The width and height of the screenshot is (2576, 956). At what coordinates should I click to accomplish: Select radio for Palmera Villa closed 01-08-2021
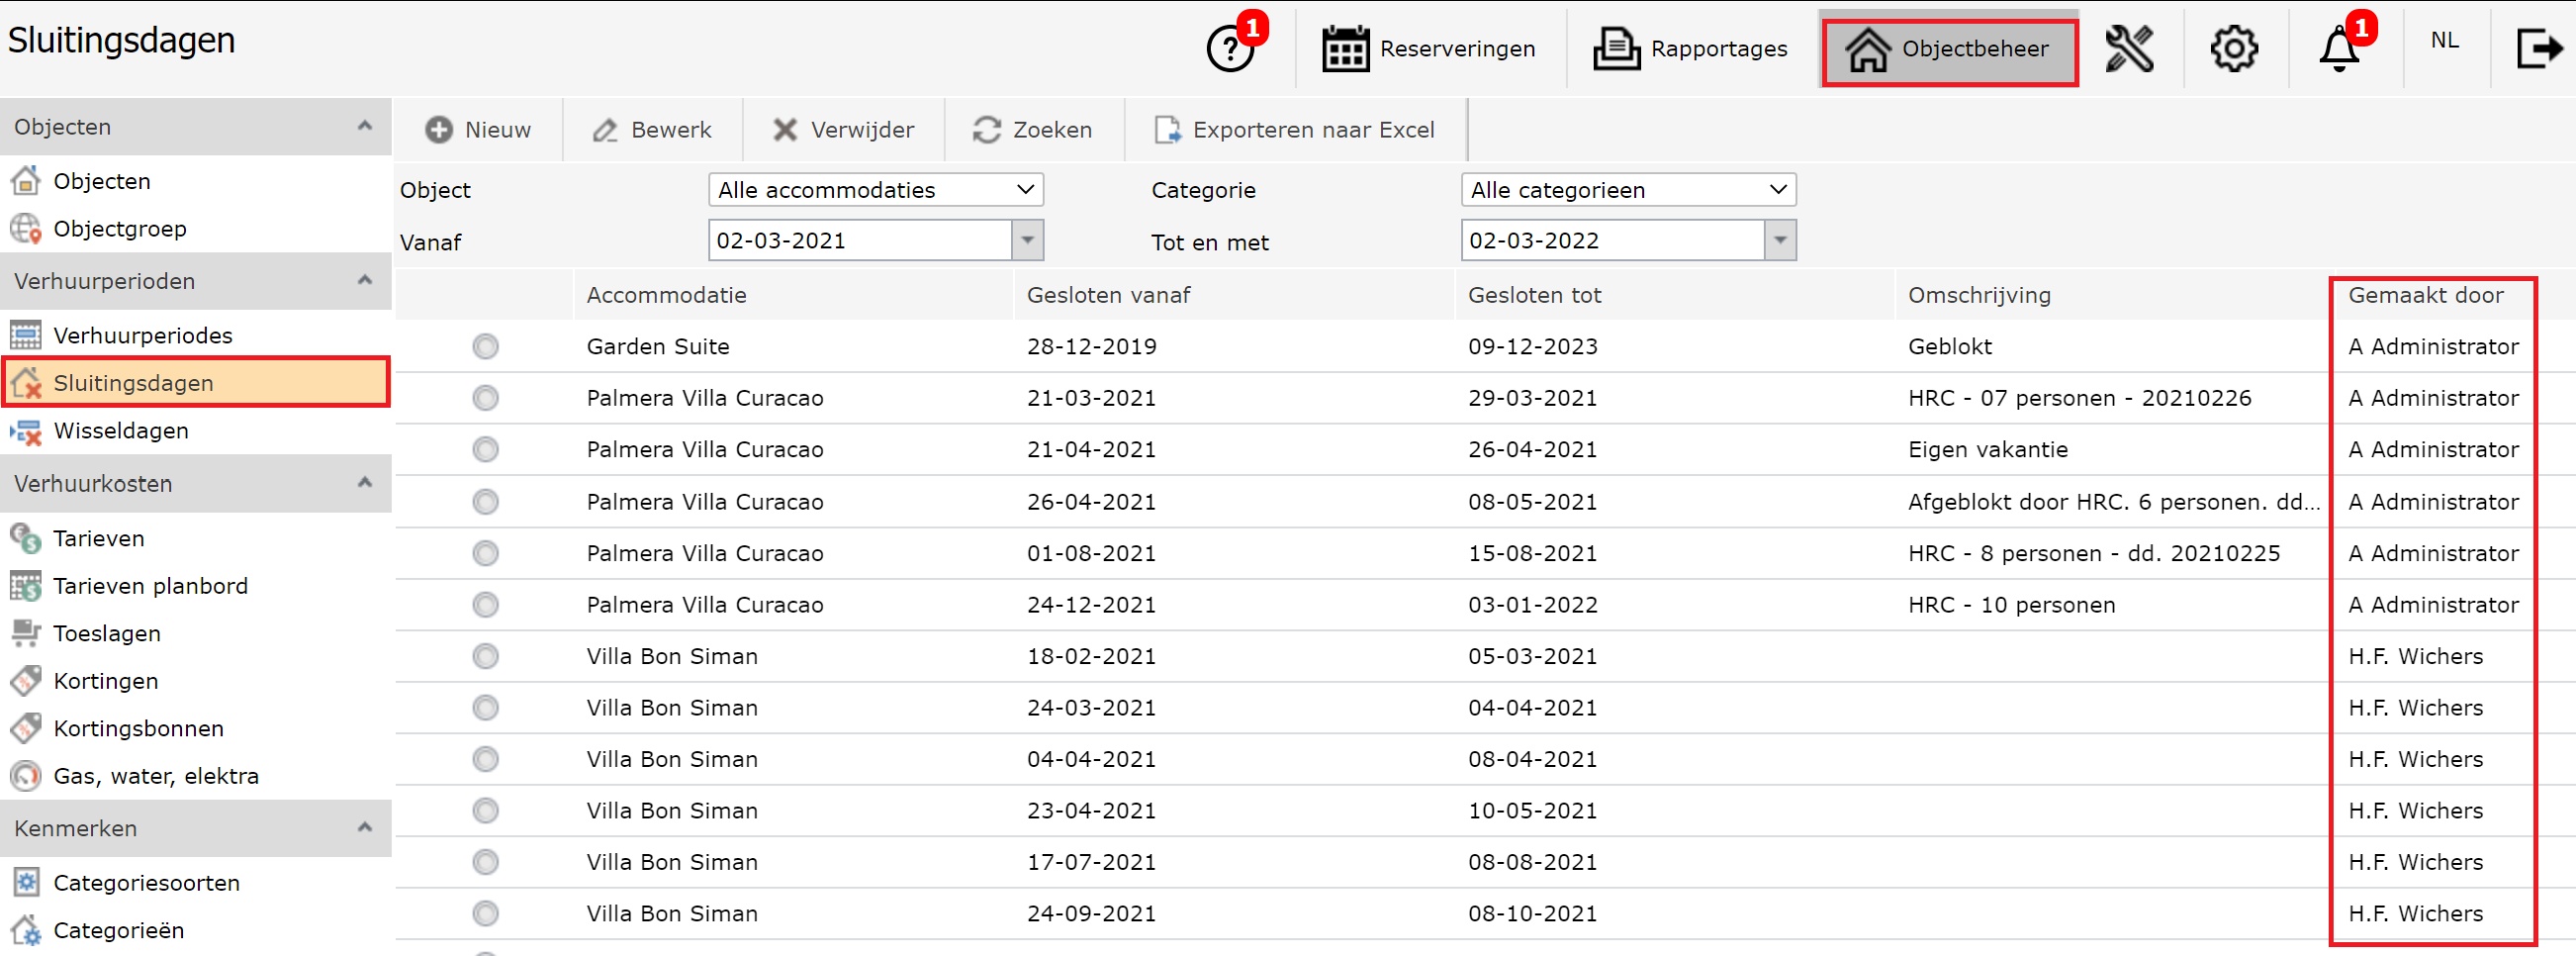486,553
